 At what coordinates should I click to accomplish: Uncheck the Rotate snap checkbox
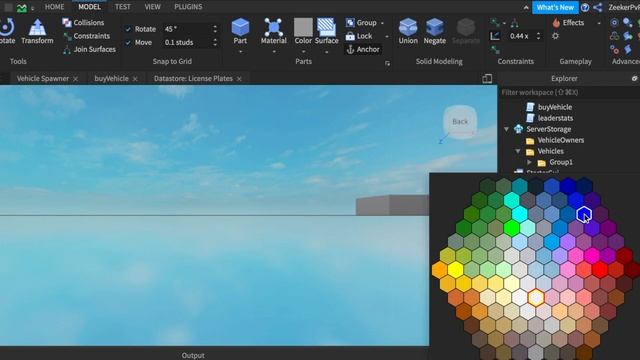click(x=128, y=29)
